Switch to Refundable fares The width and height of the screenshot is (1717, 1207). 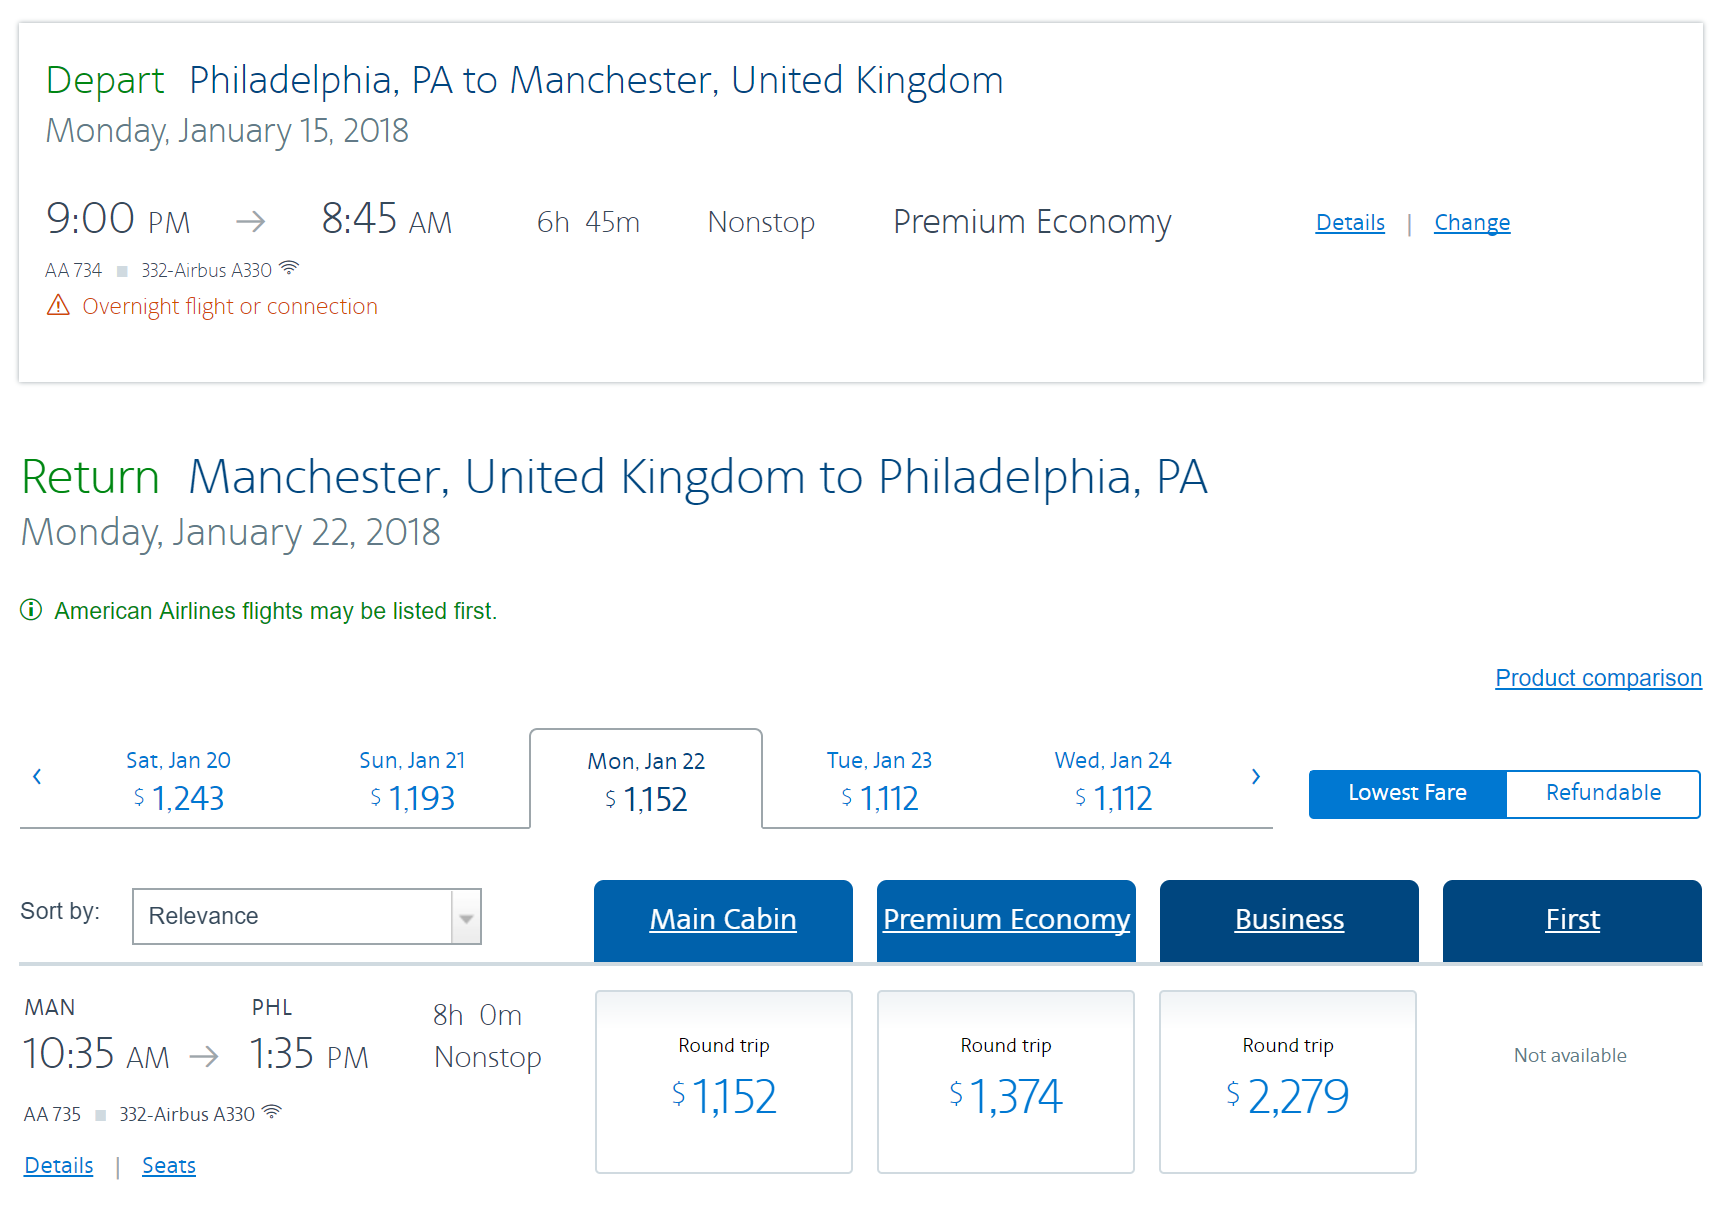pyautogui.click(x=1602, y=793)
